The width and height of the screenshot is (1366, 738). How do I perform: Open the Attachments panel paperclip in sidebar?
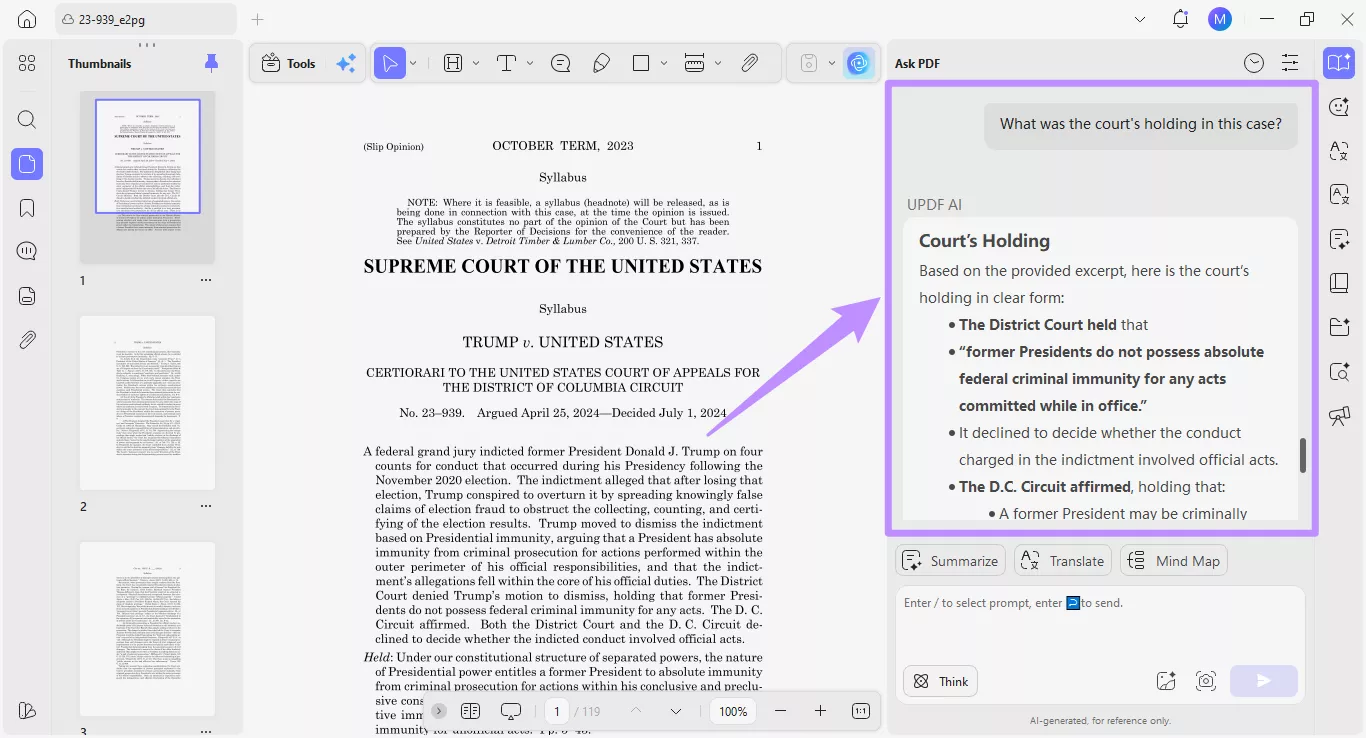point(27,339)
